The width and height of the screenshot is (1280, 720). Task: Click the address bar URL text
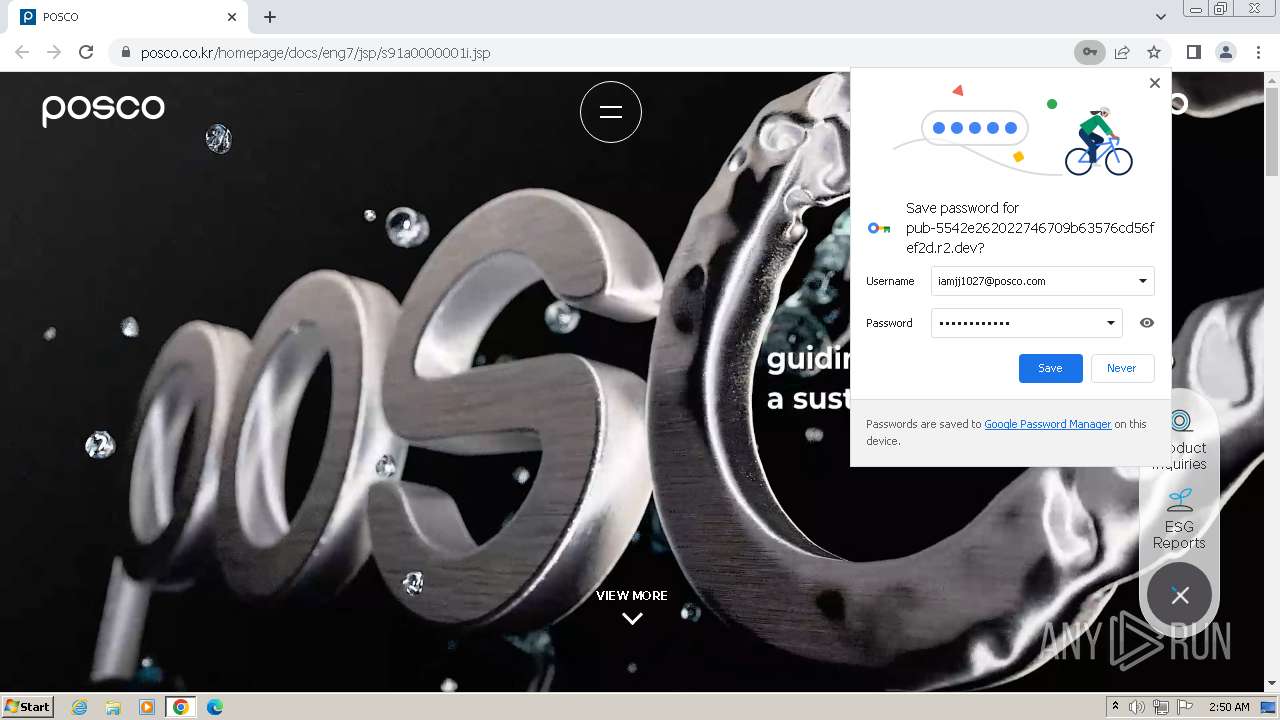(316, 52)
